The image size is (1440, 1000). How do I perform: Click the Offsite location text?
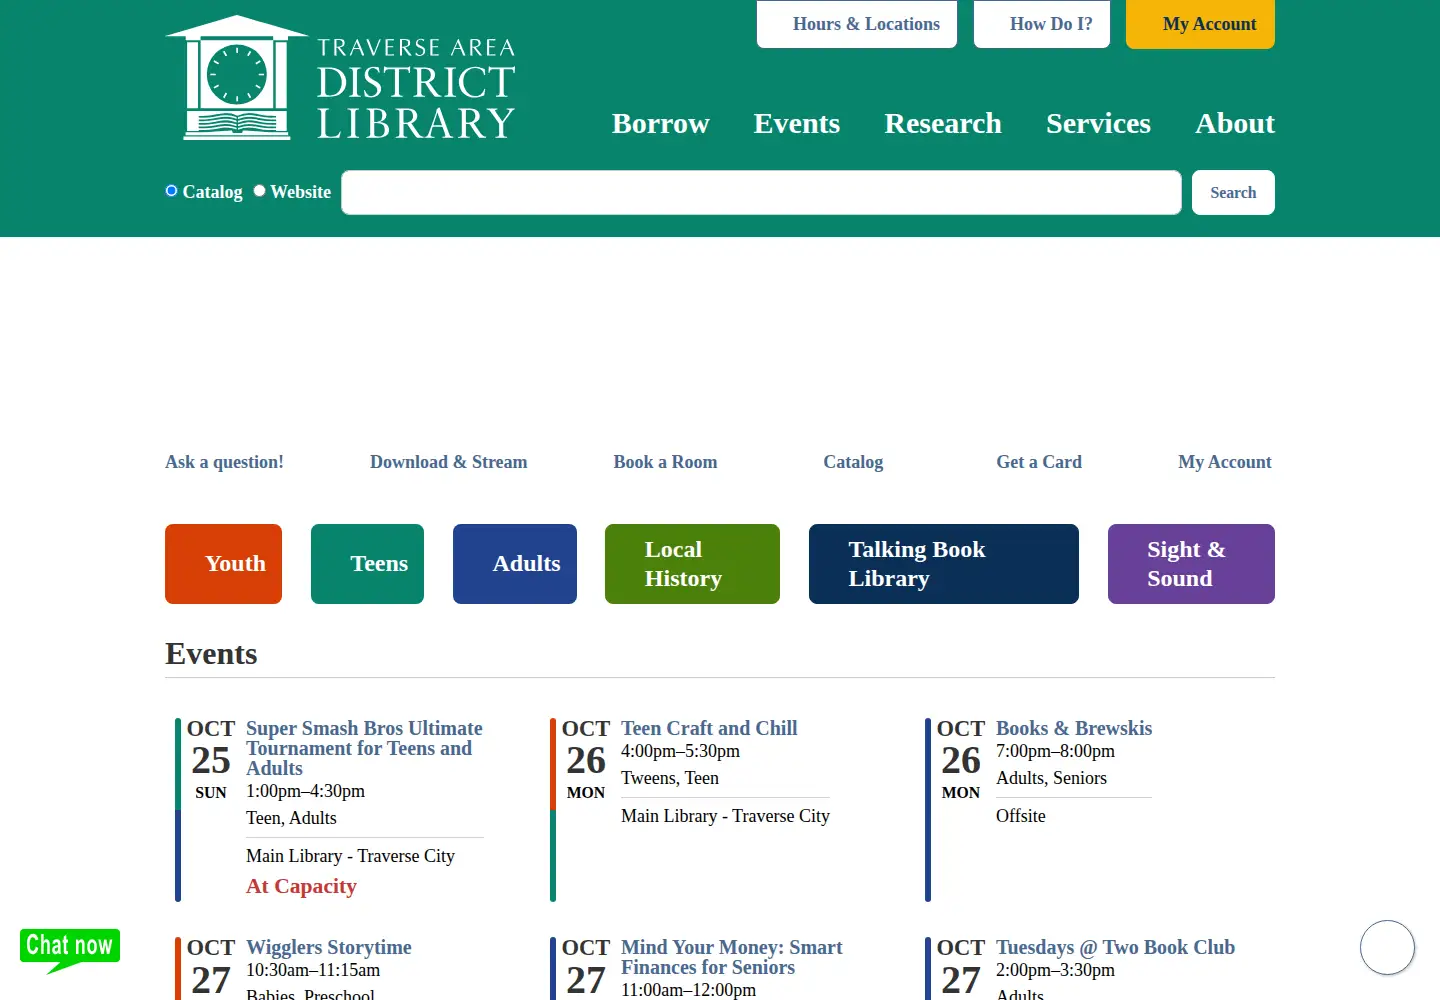tap(1021, 816)
